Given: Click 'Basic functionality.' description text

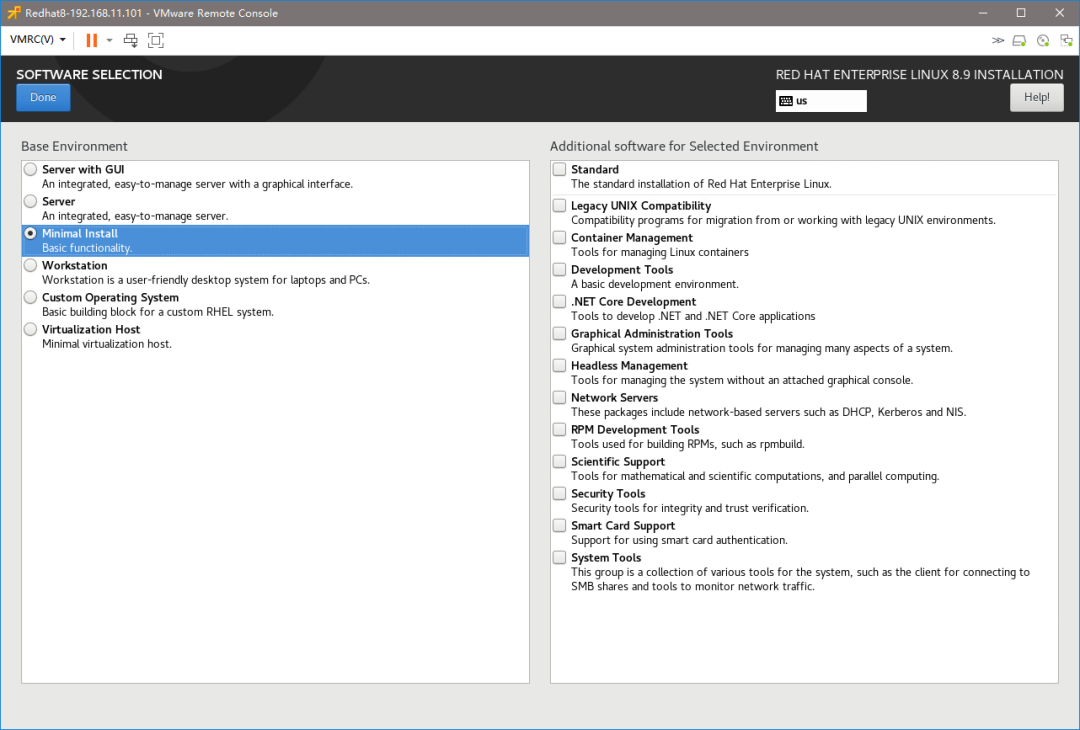Looking at the screenshot, I should 87,248.
